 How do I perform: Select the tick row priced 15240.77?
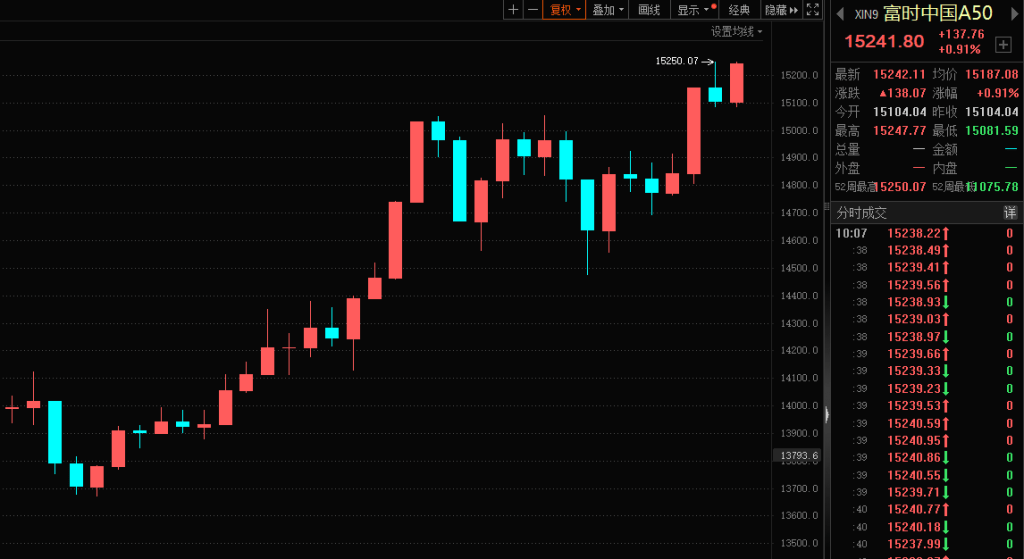(x=925, y=509)
